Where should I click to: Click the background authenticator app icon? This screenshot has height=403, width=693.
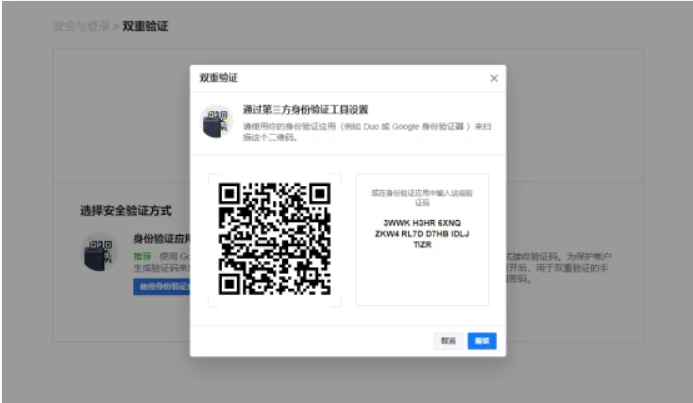pyautogui.click(x=99, y=252)
